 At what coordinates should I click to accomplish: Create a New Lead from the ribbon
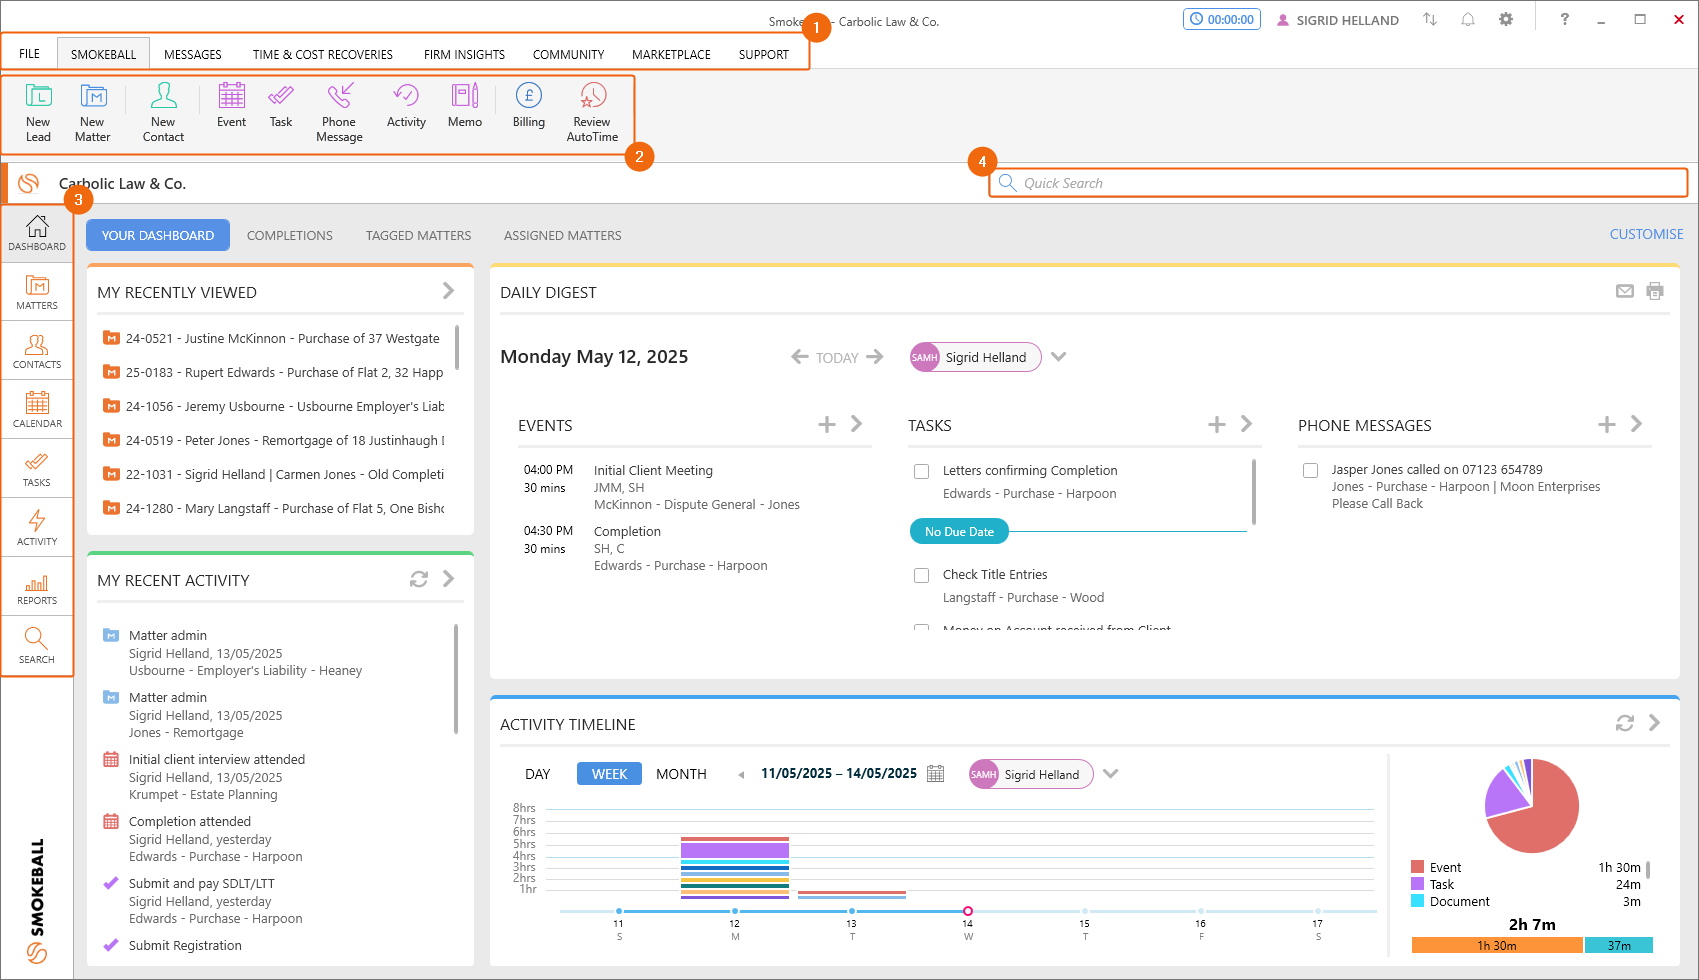(x=38, y=112)
